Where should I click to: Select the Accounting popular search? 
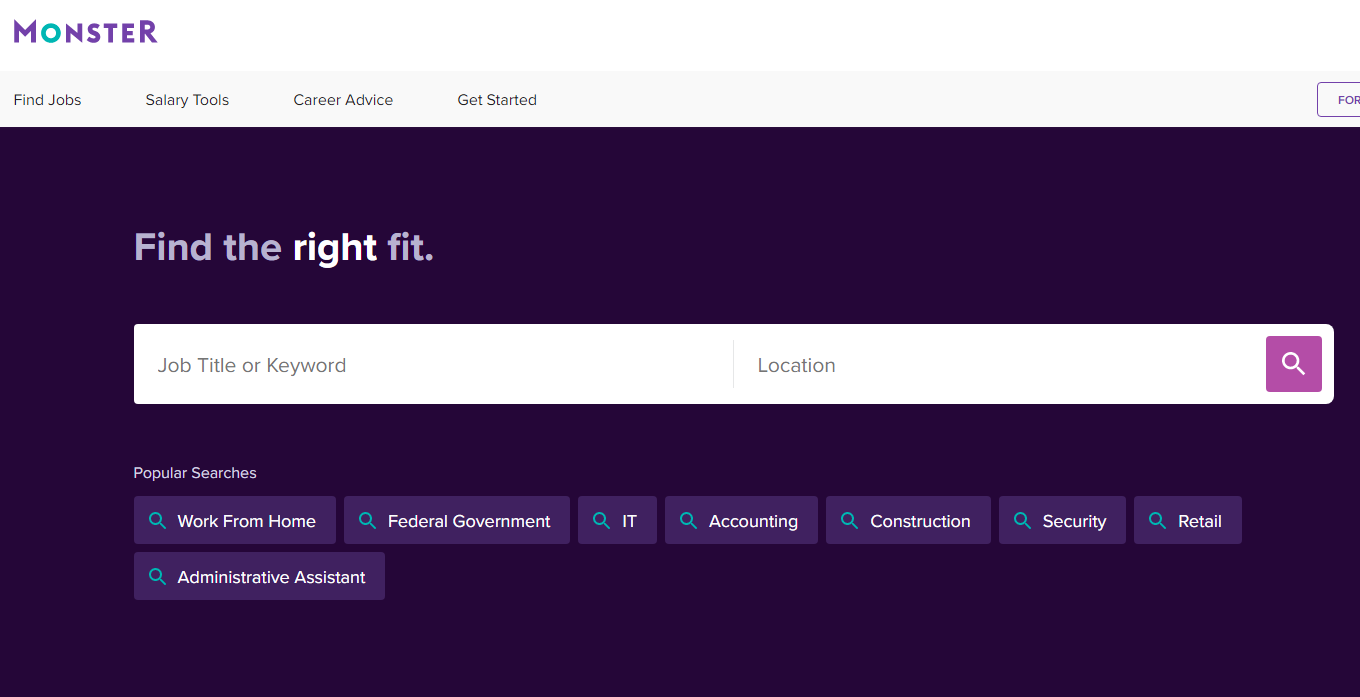(x=741, y=520)
